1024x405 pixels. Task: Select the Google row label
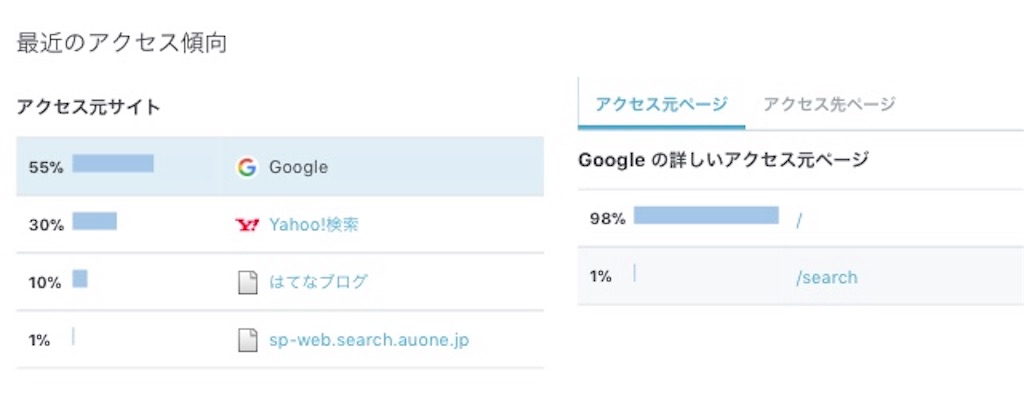coord(298,168)
